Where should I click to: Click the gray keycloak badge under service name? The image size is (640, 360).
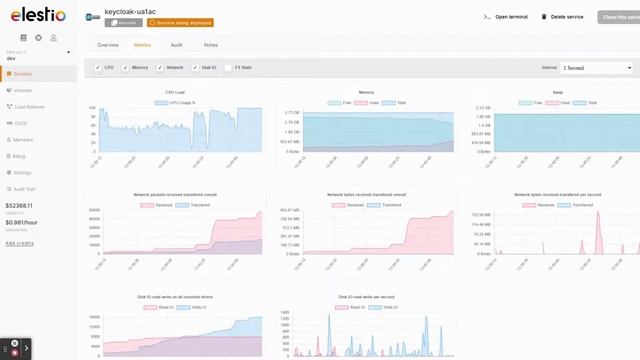[124, 23]
